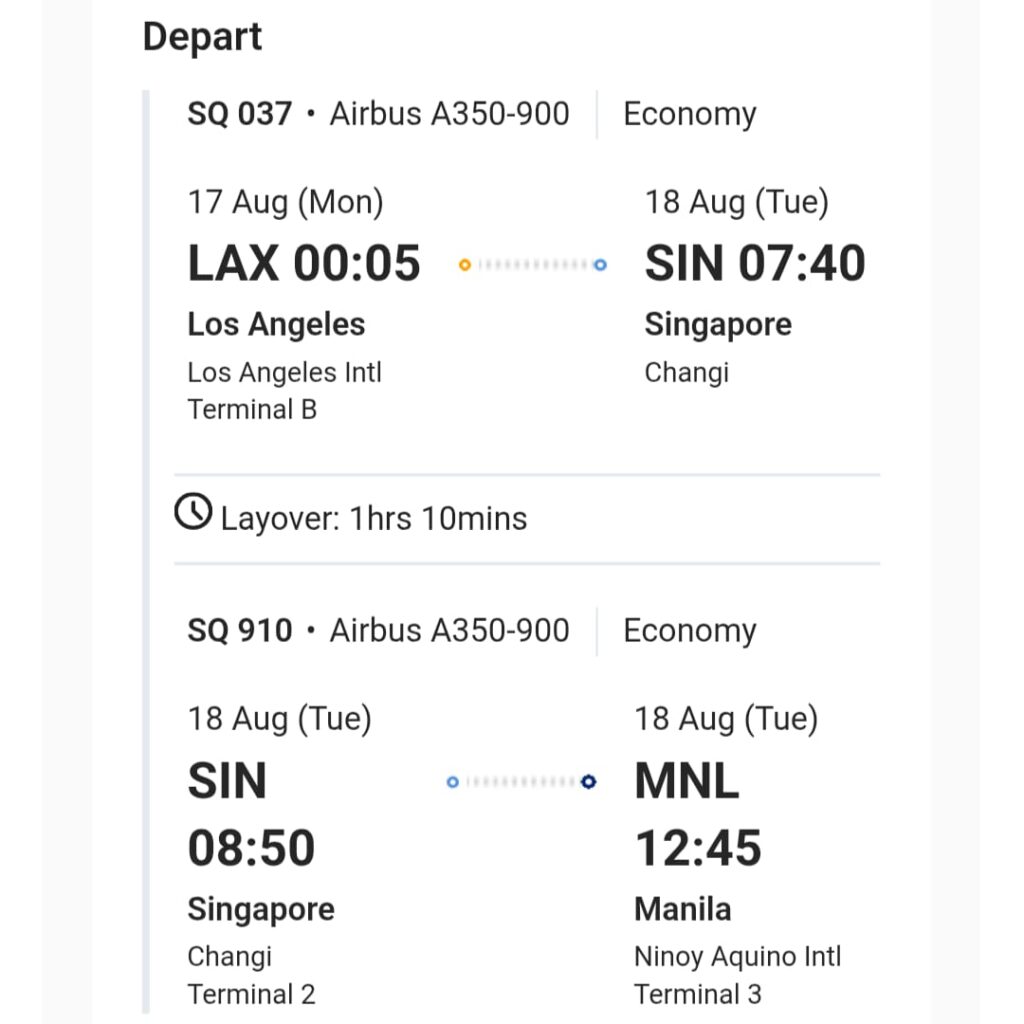Tap Airbus A350-900 on the SQ 037 row
The image size is (1024, 1024).
(450, 114)
